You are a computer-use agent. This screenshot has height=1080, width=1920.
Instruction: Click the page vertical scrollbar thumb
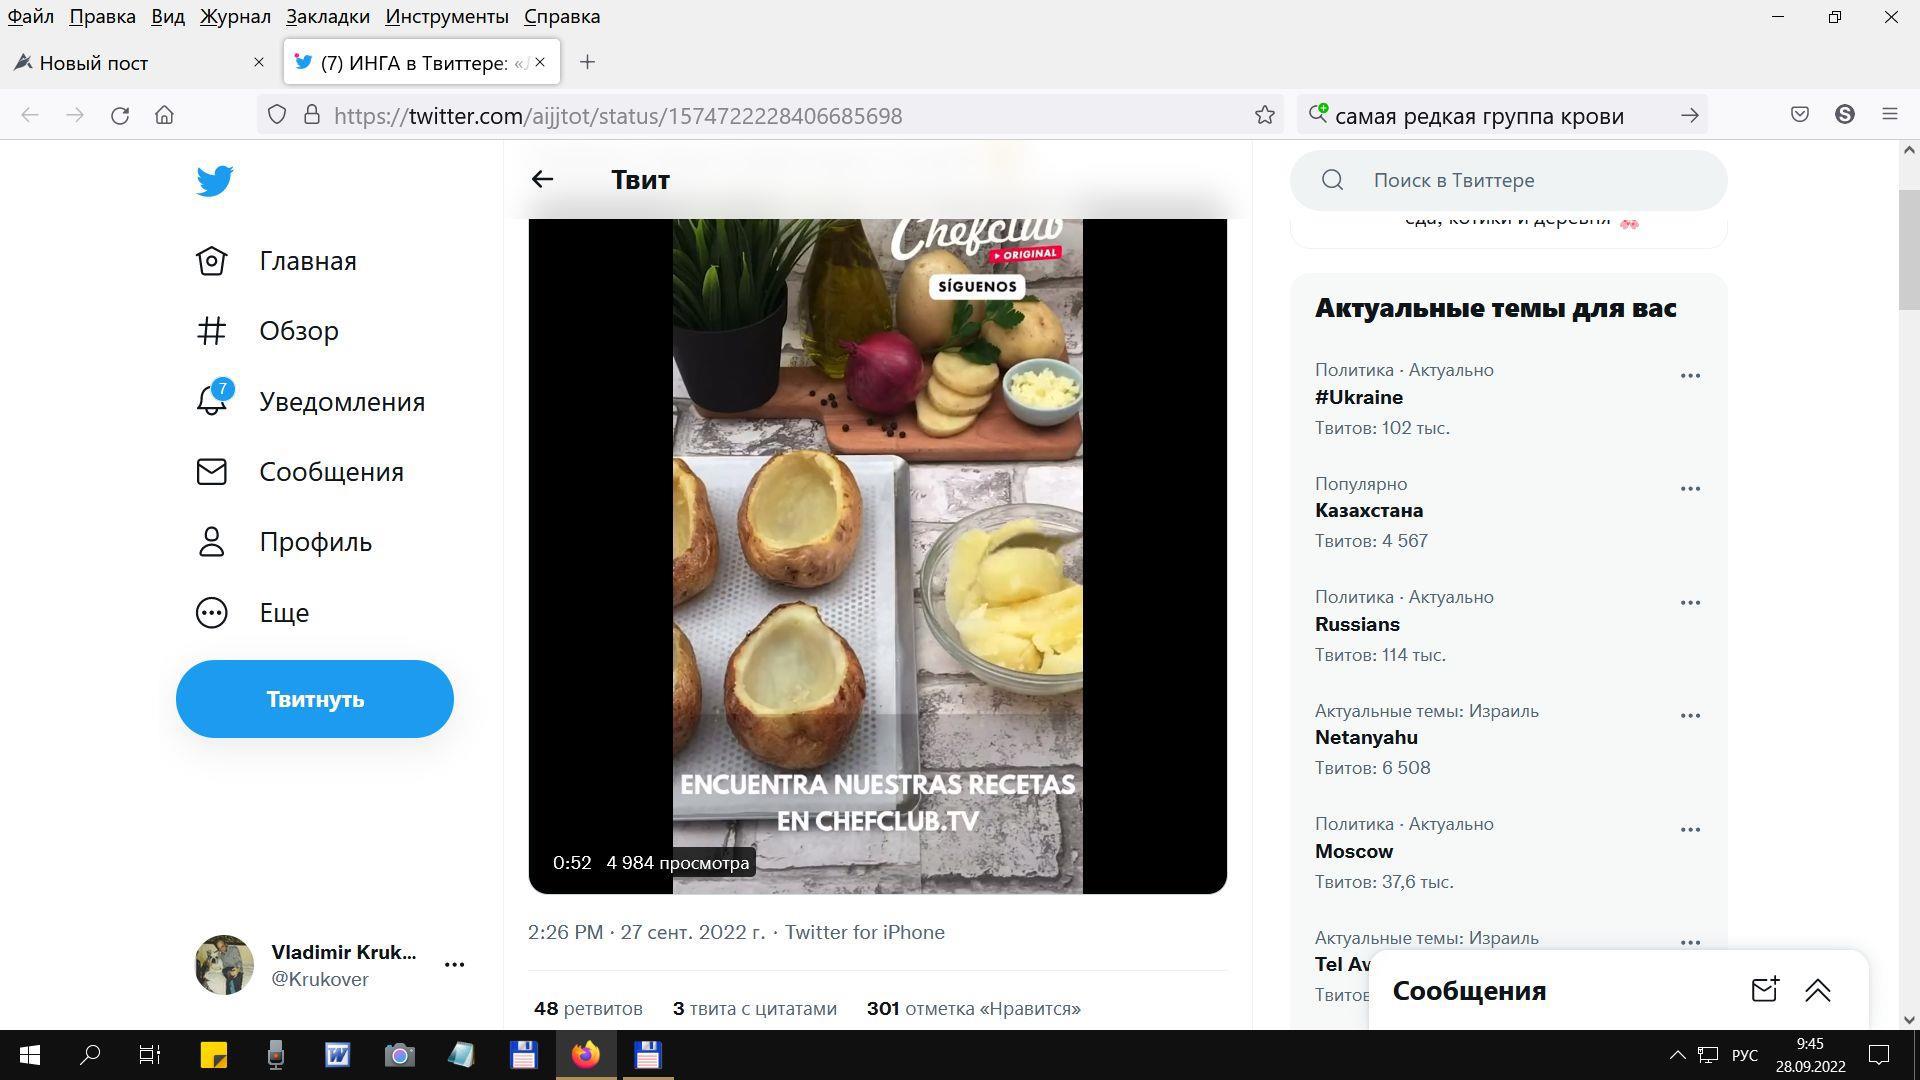[1908, 250]
